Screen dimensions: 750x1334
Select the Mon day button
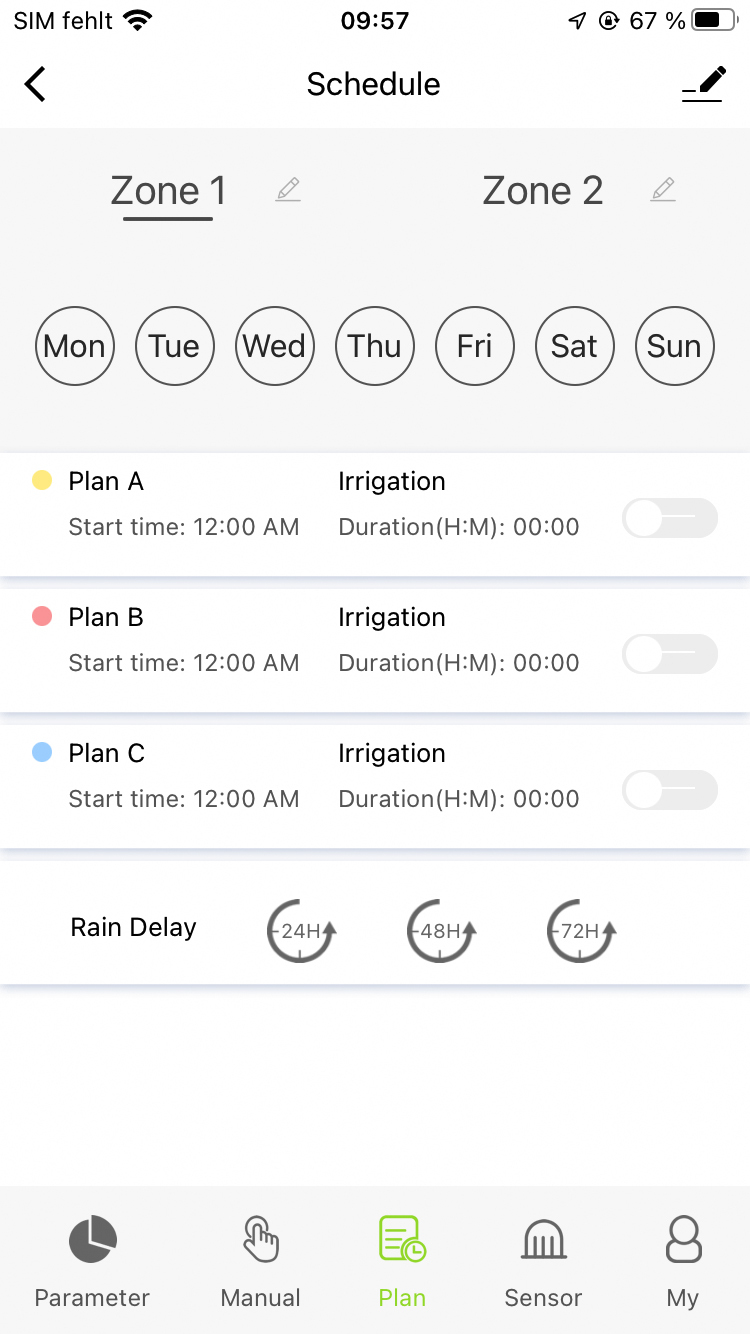[75, 346]
